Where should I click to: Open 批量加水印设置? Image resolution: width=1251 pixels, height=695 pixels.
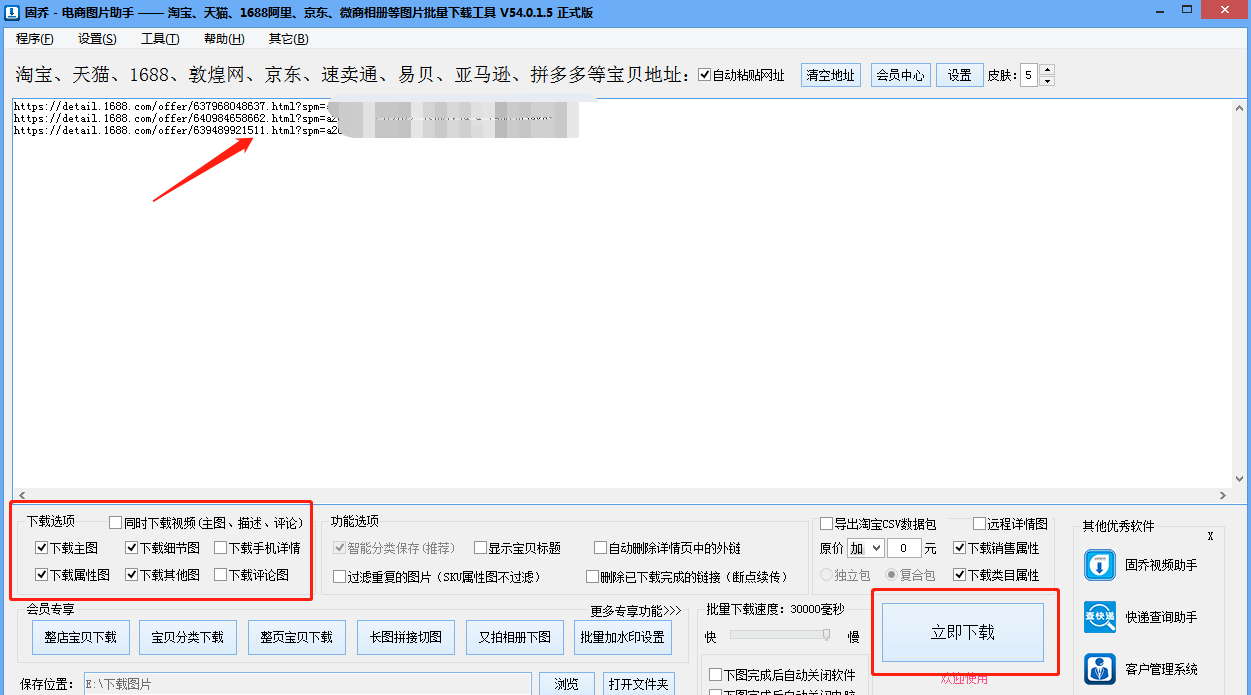(x=622, y=637)
